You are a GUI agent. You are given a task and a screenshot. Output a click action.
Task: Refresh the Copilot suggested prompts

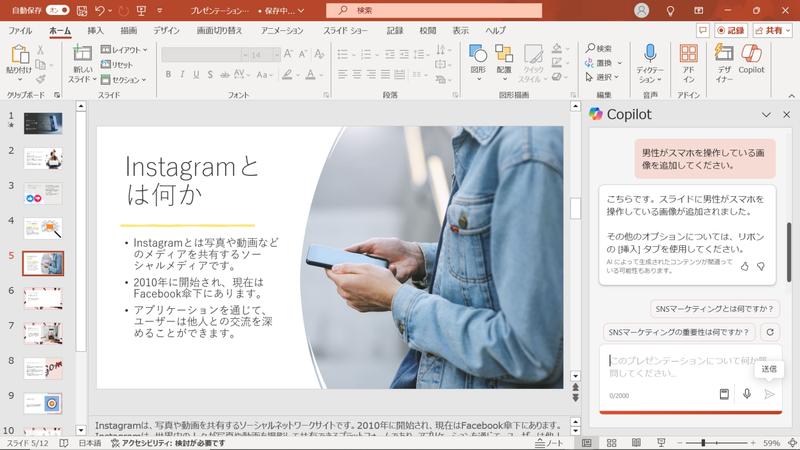coord(769,332)
